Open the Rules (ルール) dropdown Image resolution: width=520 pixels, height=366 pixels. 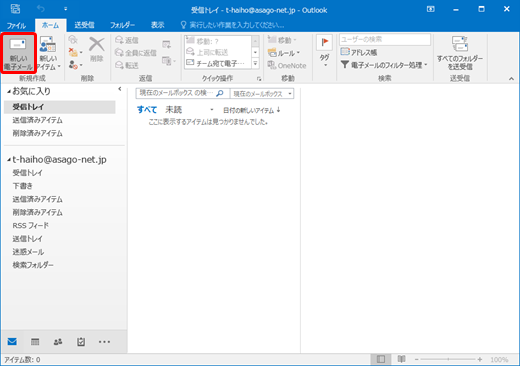pos(284,53)
